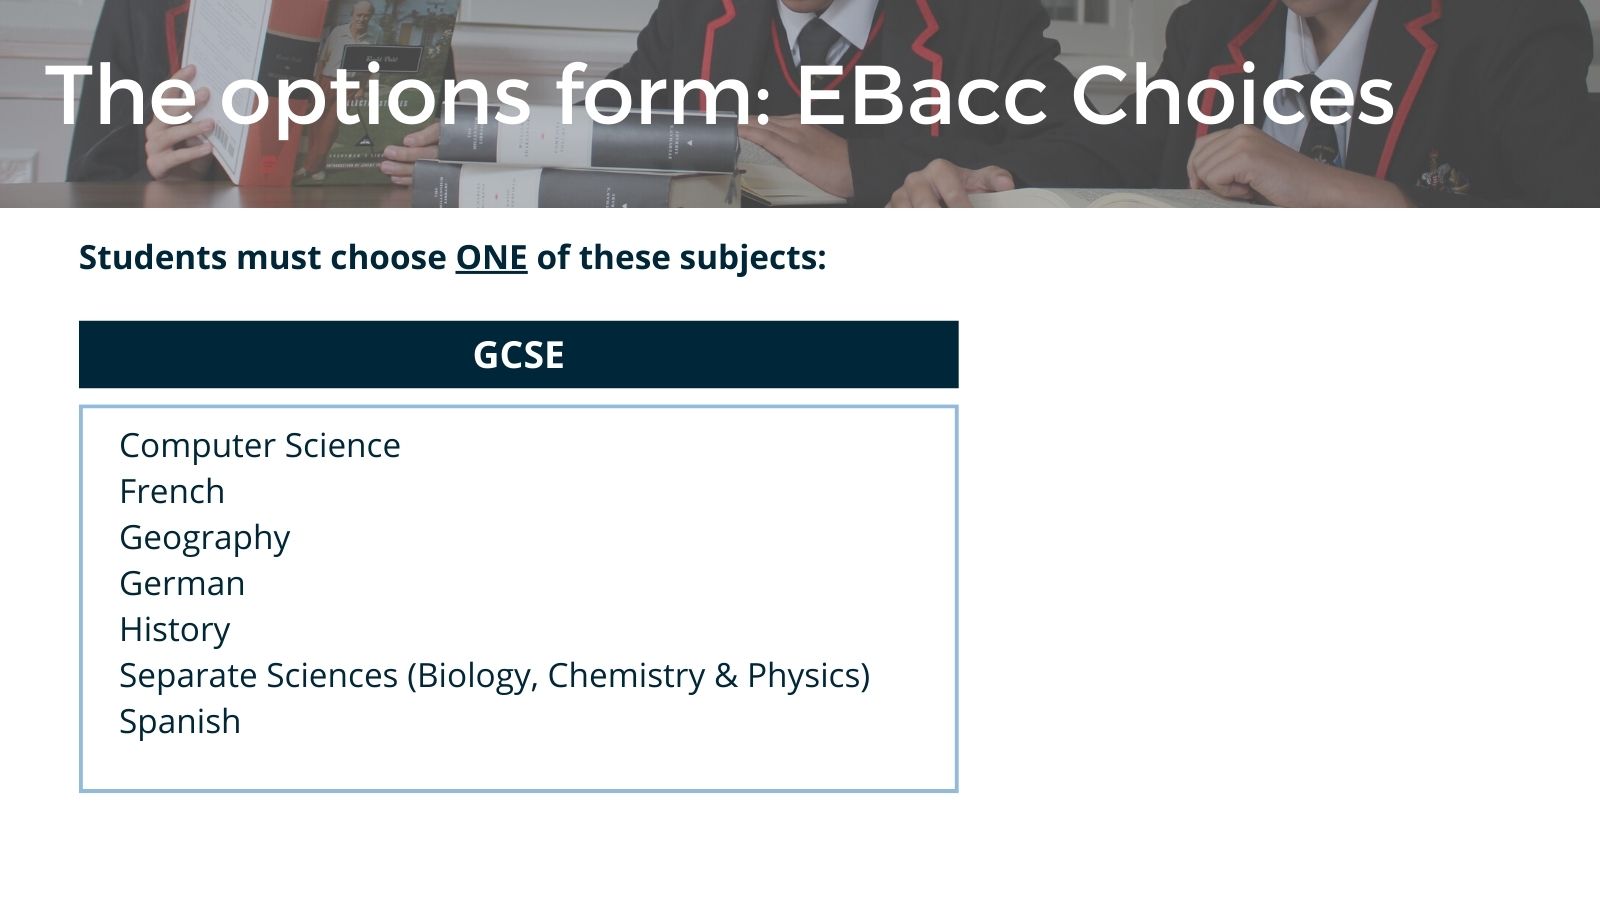Image resolution: width=1600 pixels, height=900 pixels.
Task: Click the 'Computer Science' subject line
Action: pyautogui.click(x=260, y=445)
